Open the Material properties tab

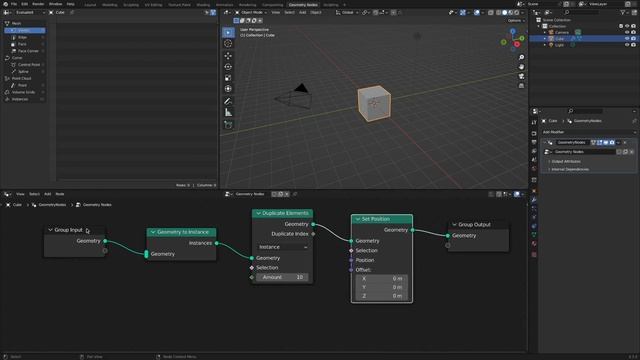coord(534,244)
